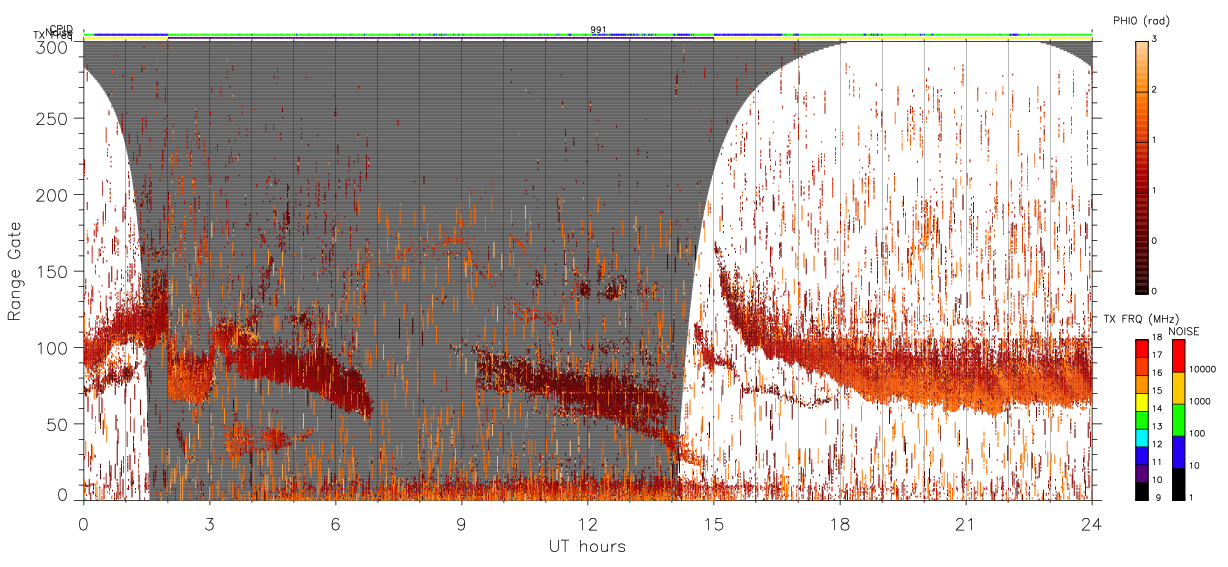
Task: Click TX FRQ legend label '14'
Action: point(1157,408)
